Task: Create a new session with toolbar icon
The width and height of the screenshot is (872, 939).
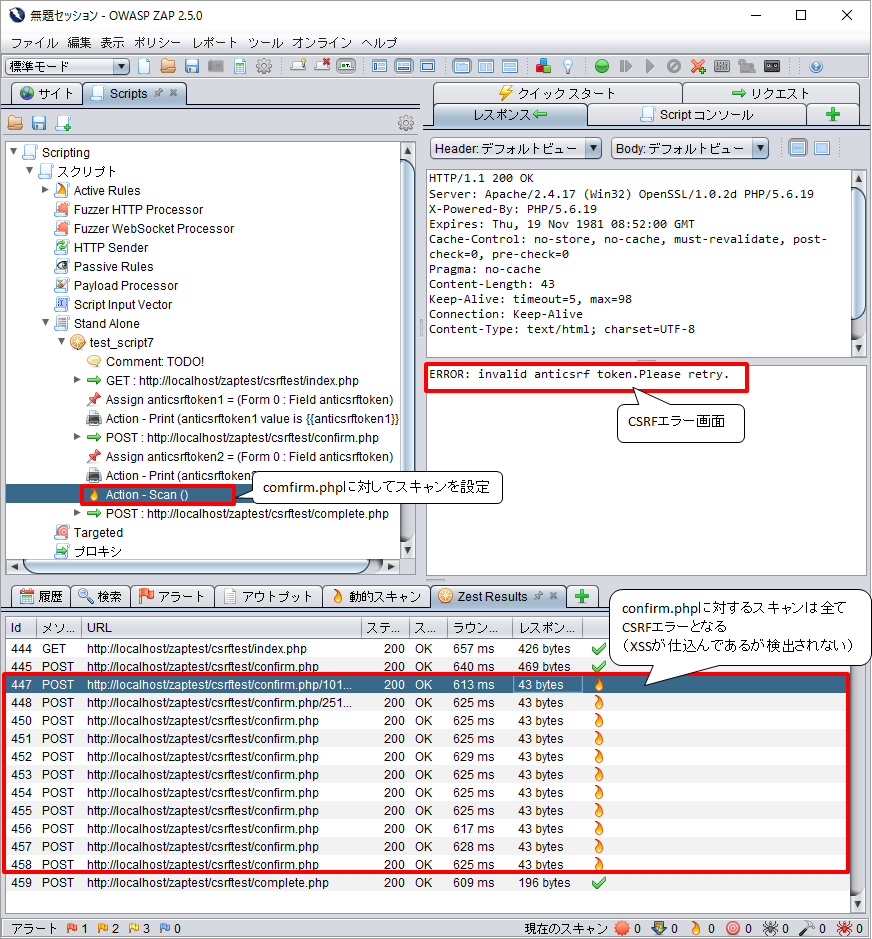Action: click(x=144, y=66)
